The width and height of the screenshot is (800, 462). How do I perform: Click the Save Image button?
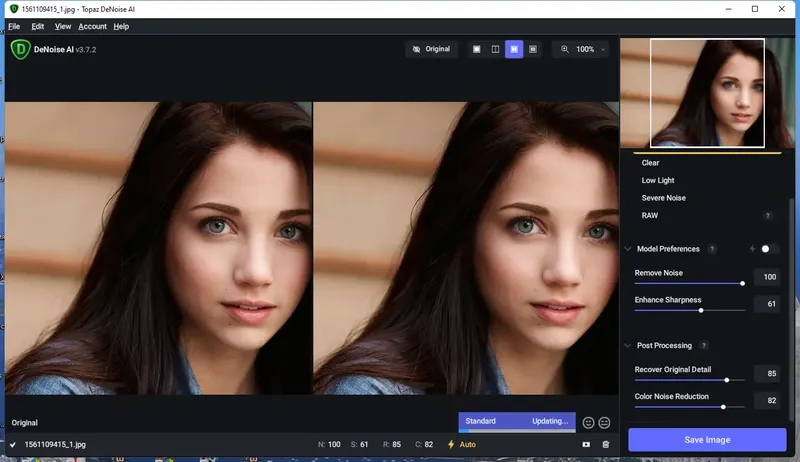click(707, 440)
